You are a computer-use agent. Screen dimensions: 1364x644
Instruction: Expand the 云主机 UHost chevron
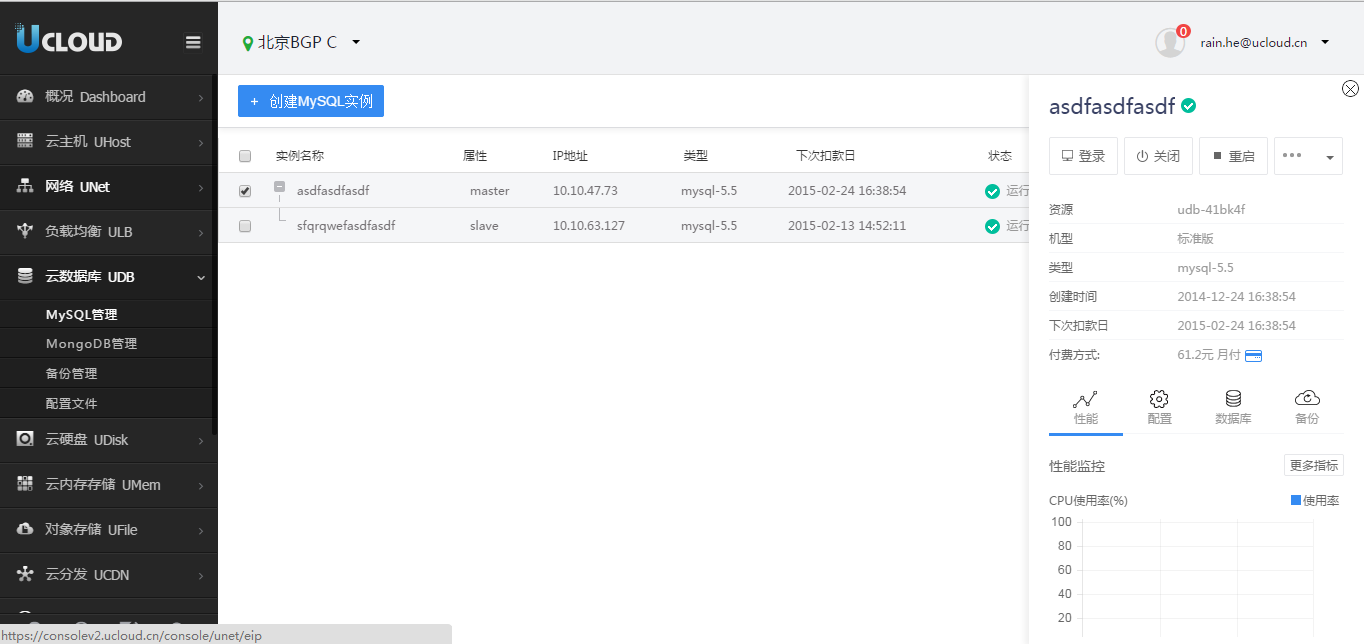coord(201,142)
